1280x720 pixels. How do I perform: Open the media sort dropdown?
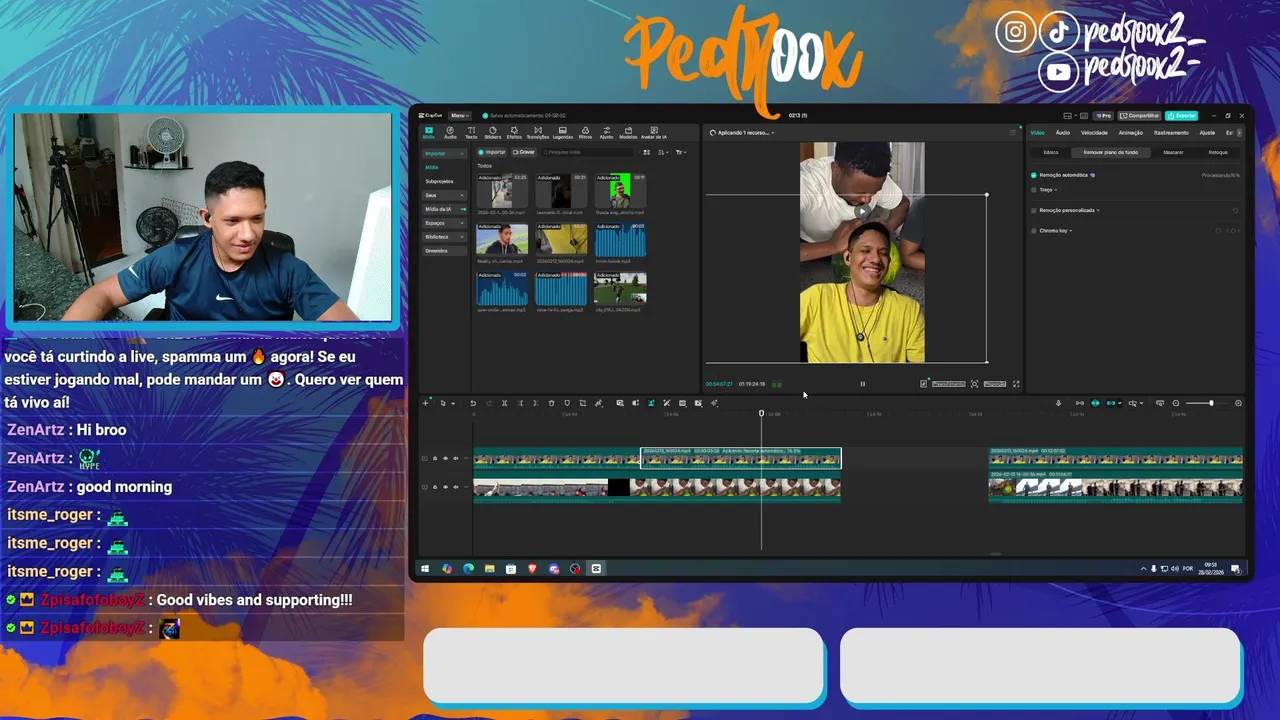click(x=663, y=152)
